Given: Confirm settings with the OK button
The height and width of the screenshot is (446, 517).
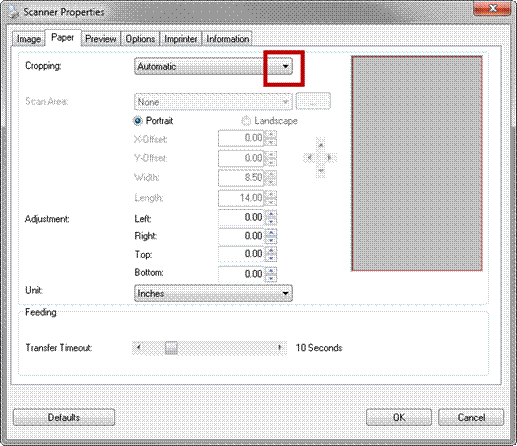Looking at the screenshot, I should [399, 417].
